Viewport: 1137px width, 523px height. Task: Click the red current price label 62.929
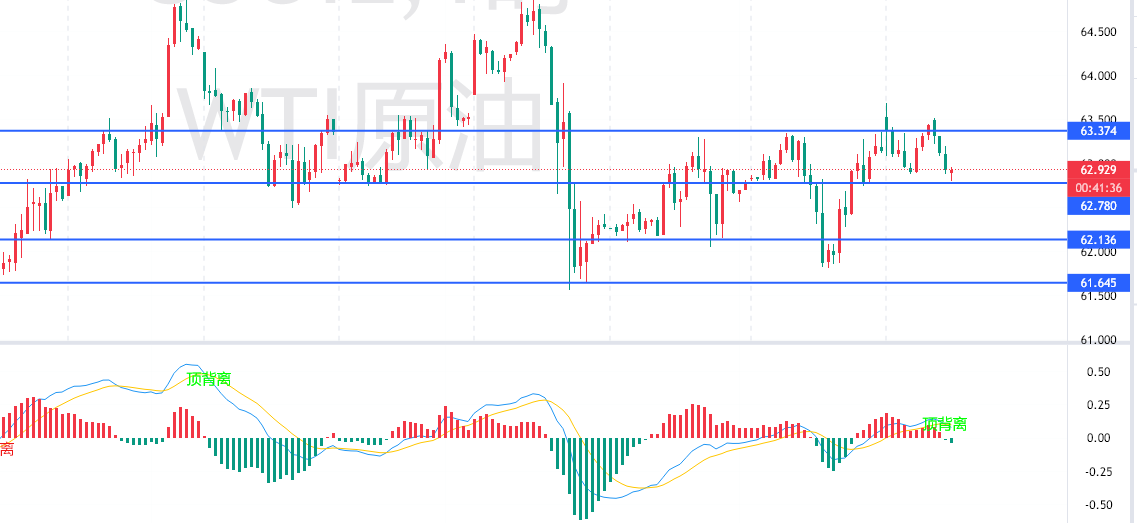[1098, 170]
